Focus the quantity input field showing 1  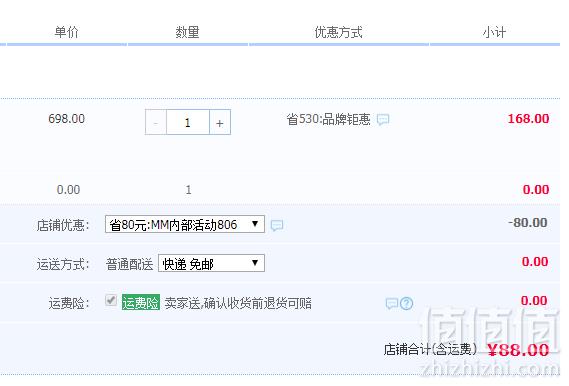coord(188,122)
